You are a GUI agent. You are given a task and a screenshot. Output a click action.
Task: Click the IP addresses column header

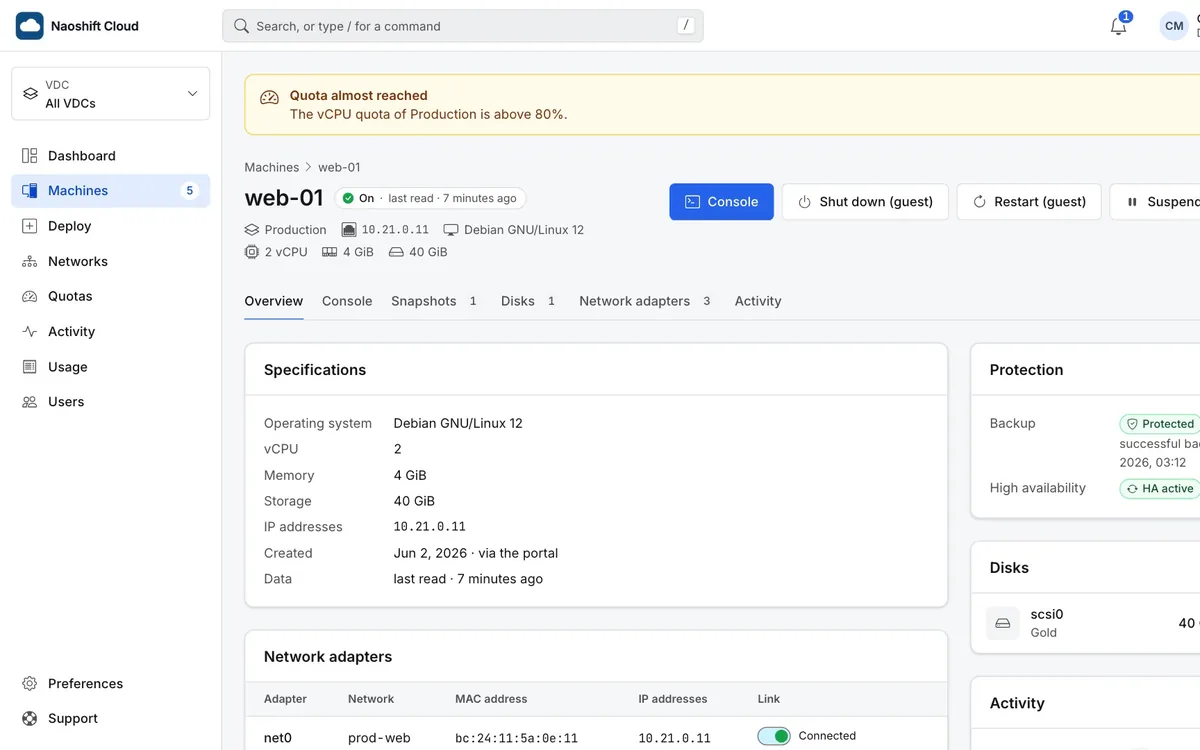(x=673, y=699)
